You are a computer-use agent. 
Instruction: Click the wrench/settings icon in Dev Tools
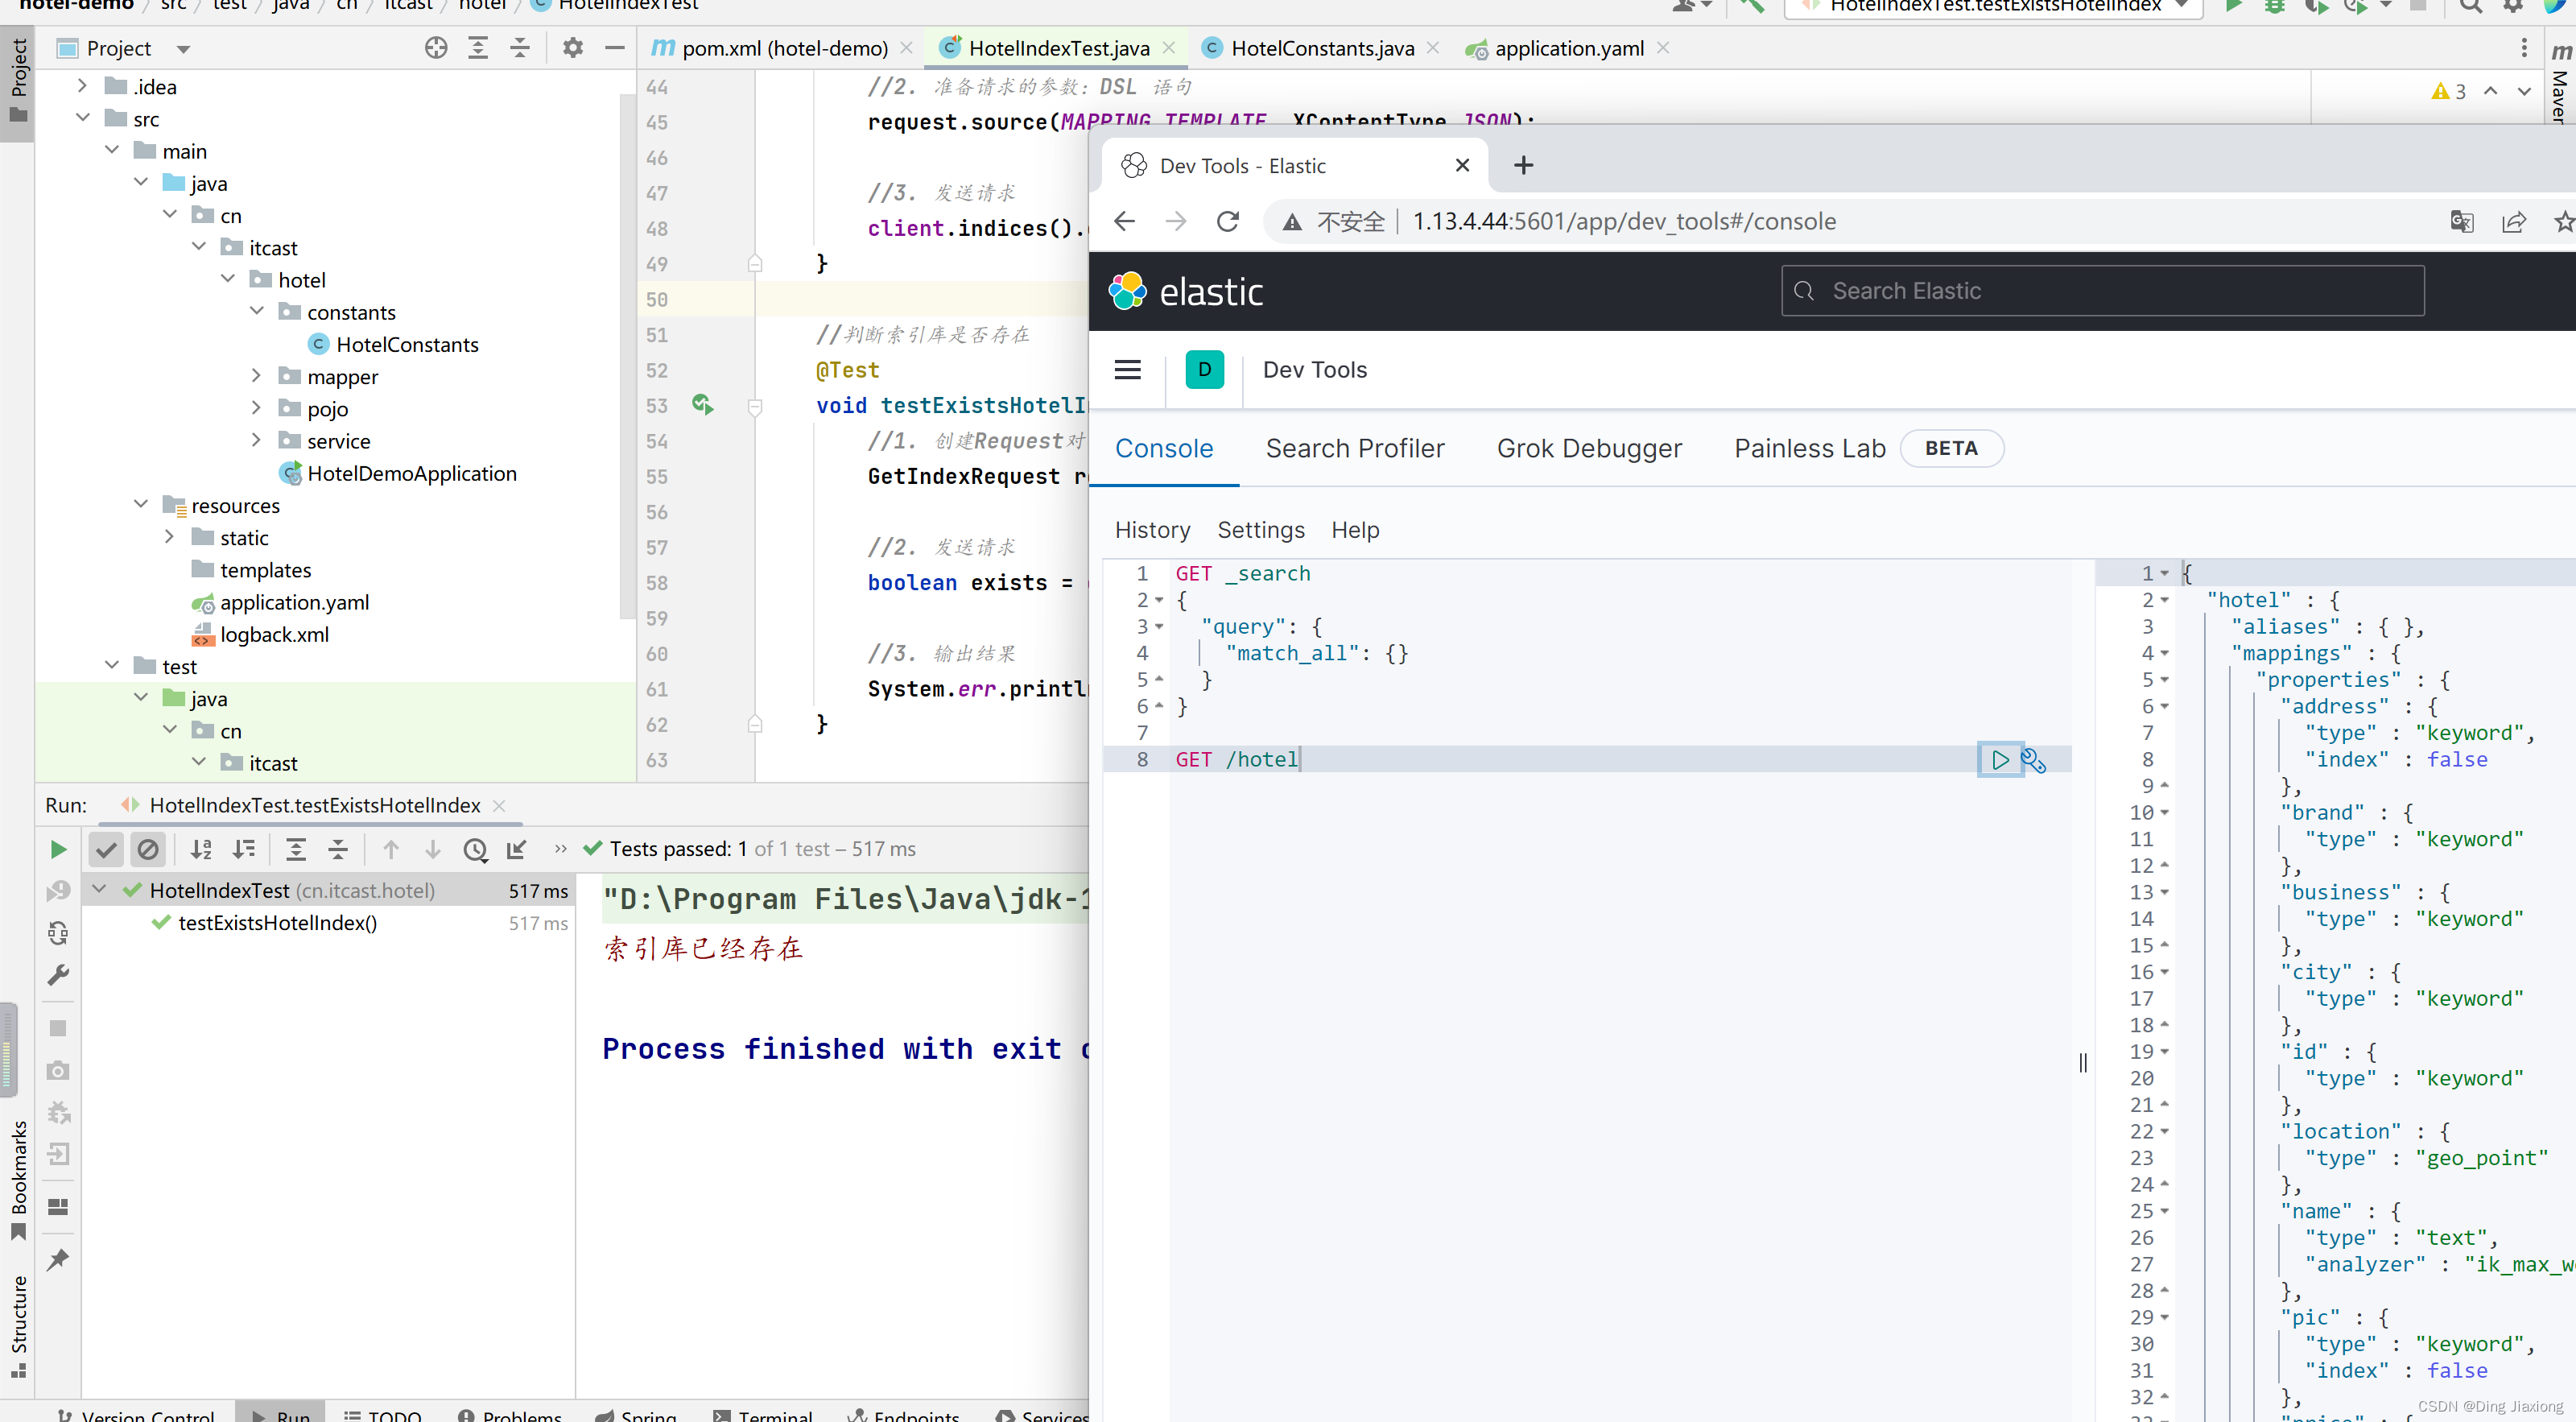pos(2033,759)
